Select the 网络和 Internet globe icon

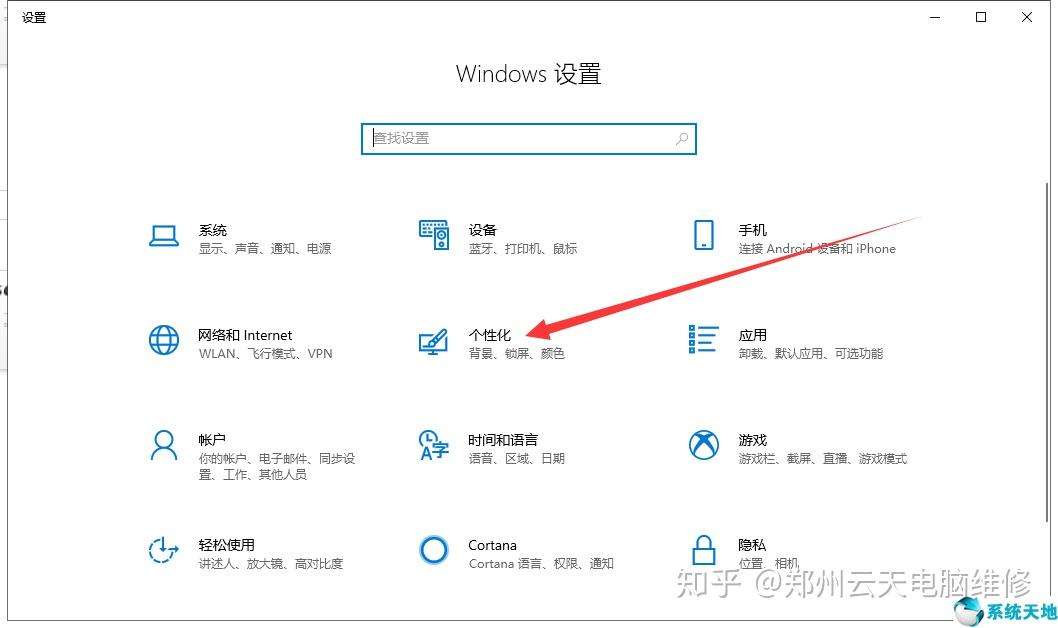point(164,340)
